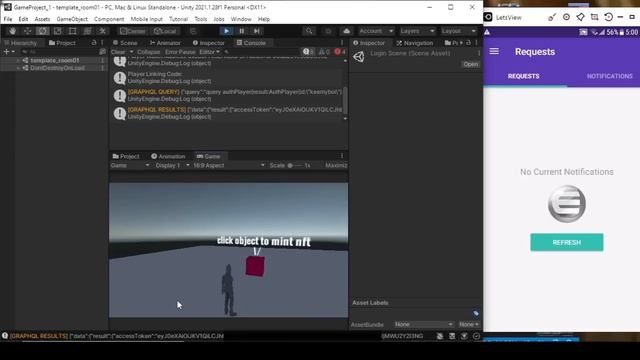Click the LetsView record icon
This screenshot has width=640, height=360.
[566, 17]
